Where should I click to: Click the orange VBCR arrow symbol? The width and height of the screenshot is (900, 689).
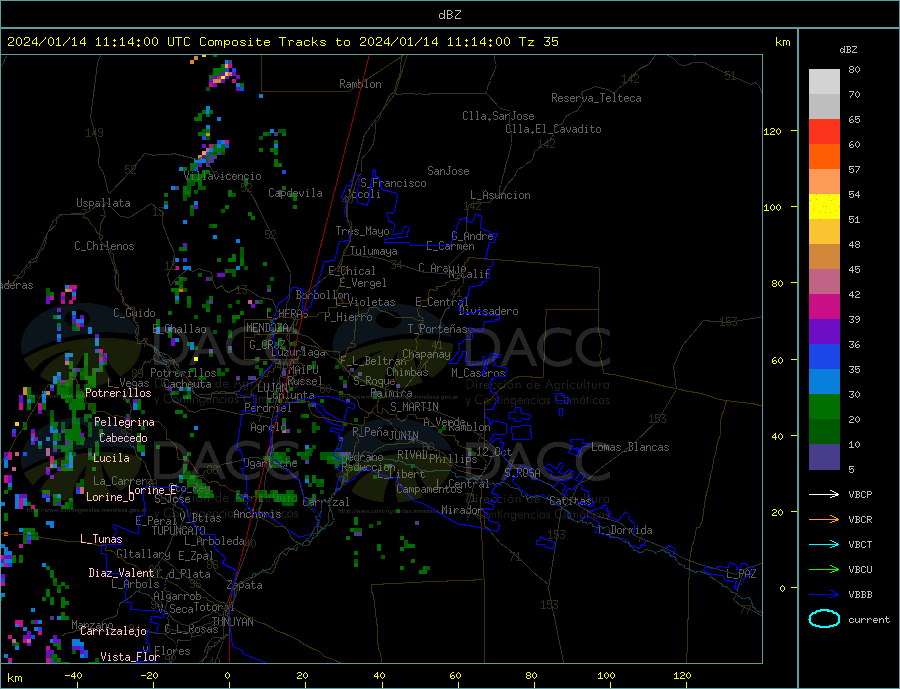coord(825,520)
